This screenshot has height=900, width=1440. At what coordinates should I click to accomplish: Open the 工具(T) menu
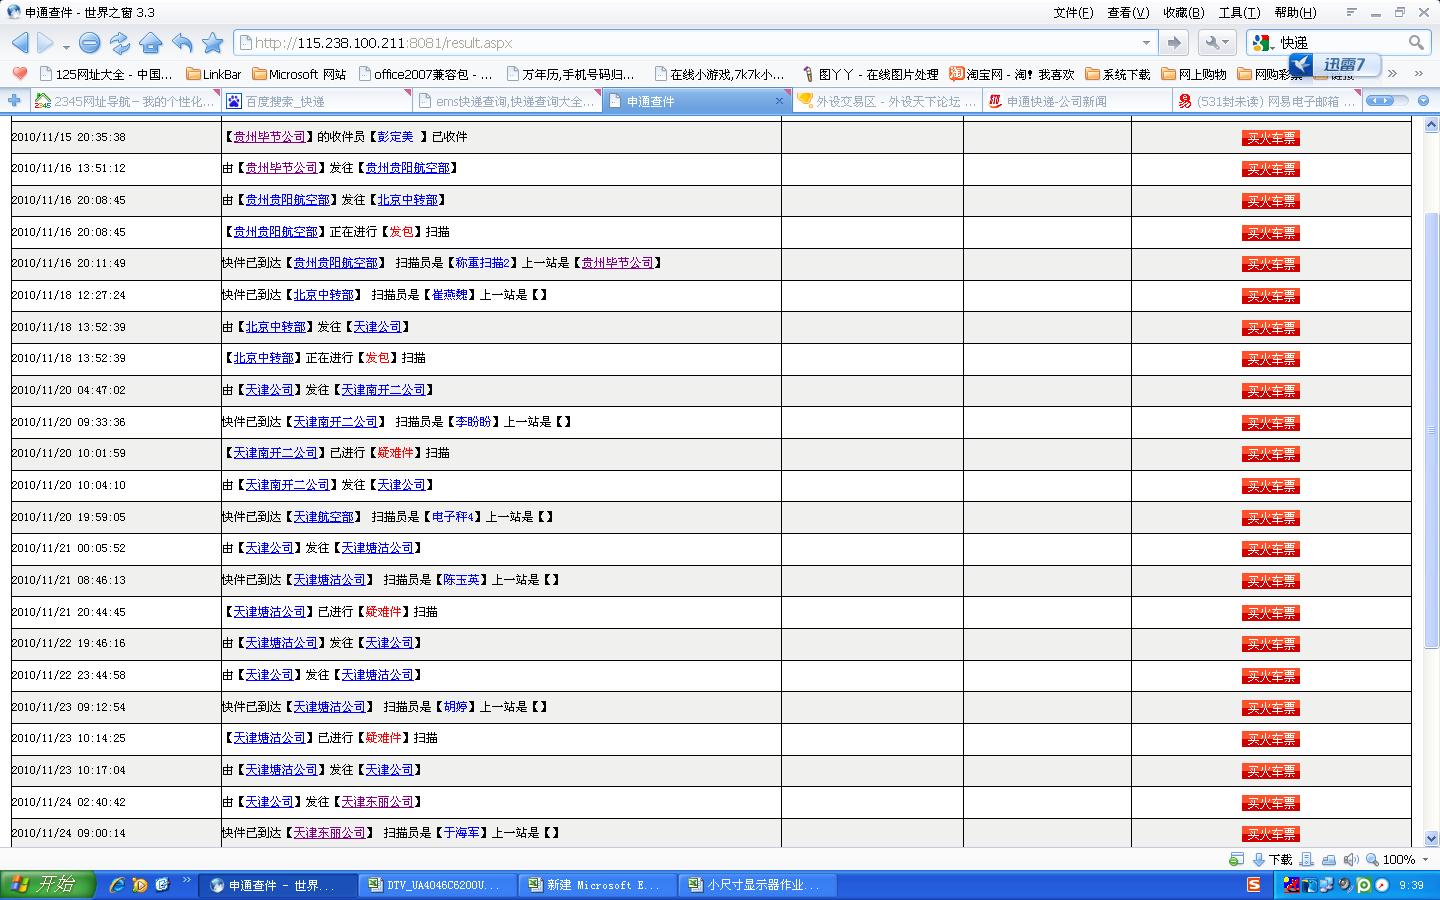(1239, 13)
